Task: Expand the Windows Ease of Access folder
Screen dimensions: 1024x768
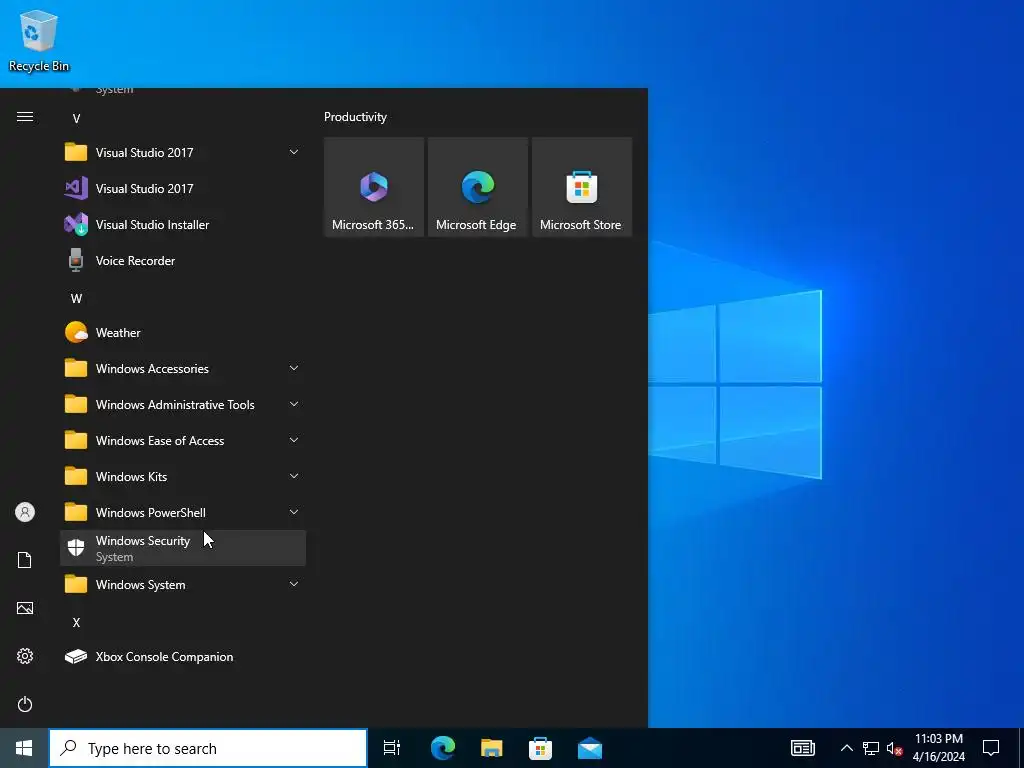Action: click(182, 440)
